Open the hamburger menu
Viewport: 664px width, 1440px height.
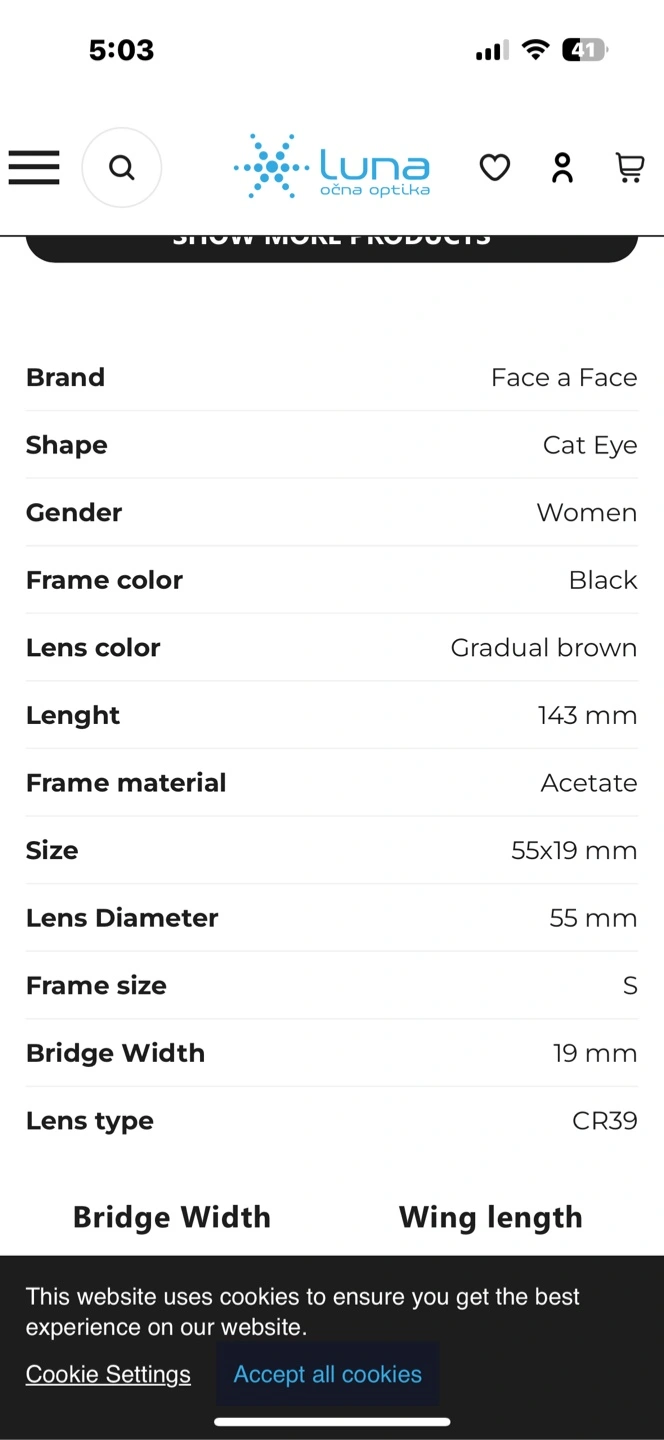[34, 167]
